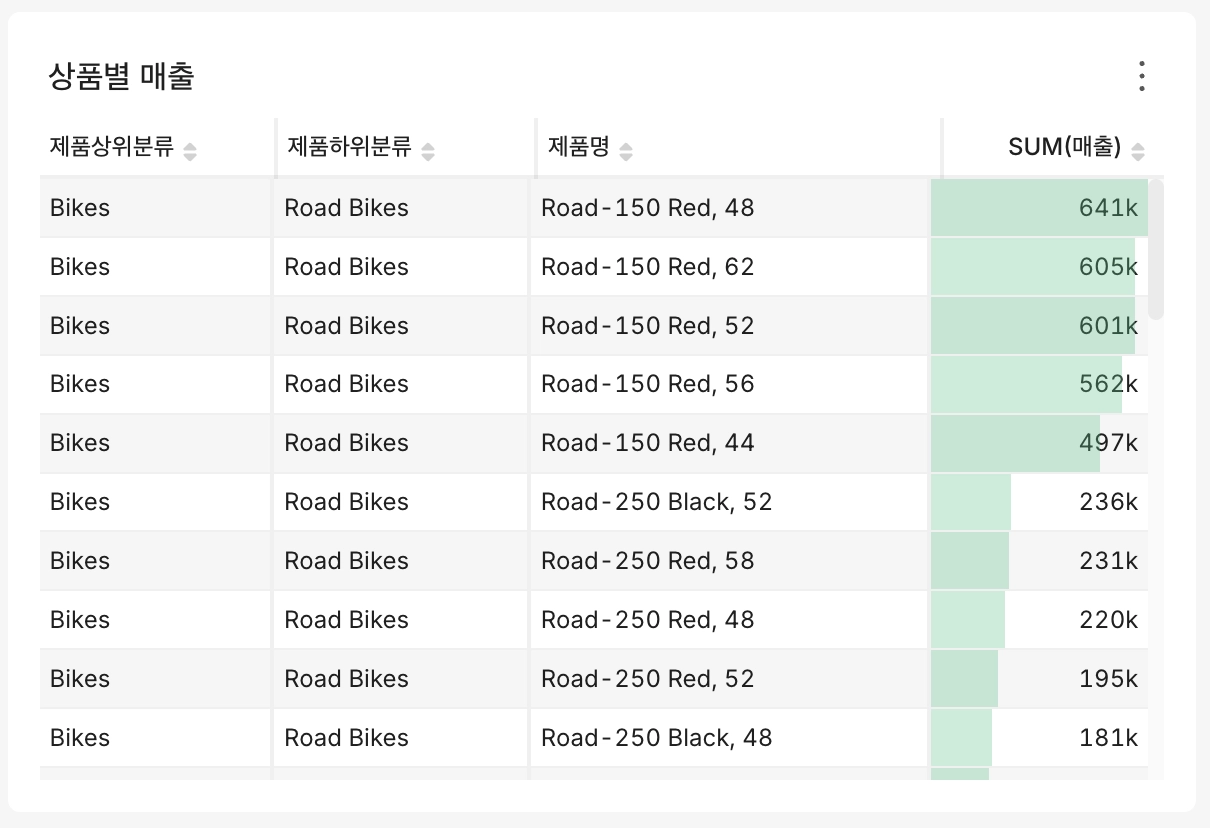
Task: Click the 236k sales value cell
Action: 1039,502
